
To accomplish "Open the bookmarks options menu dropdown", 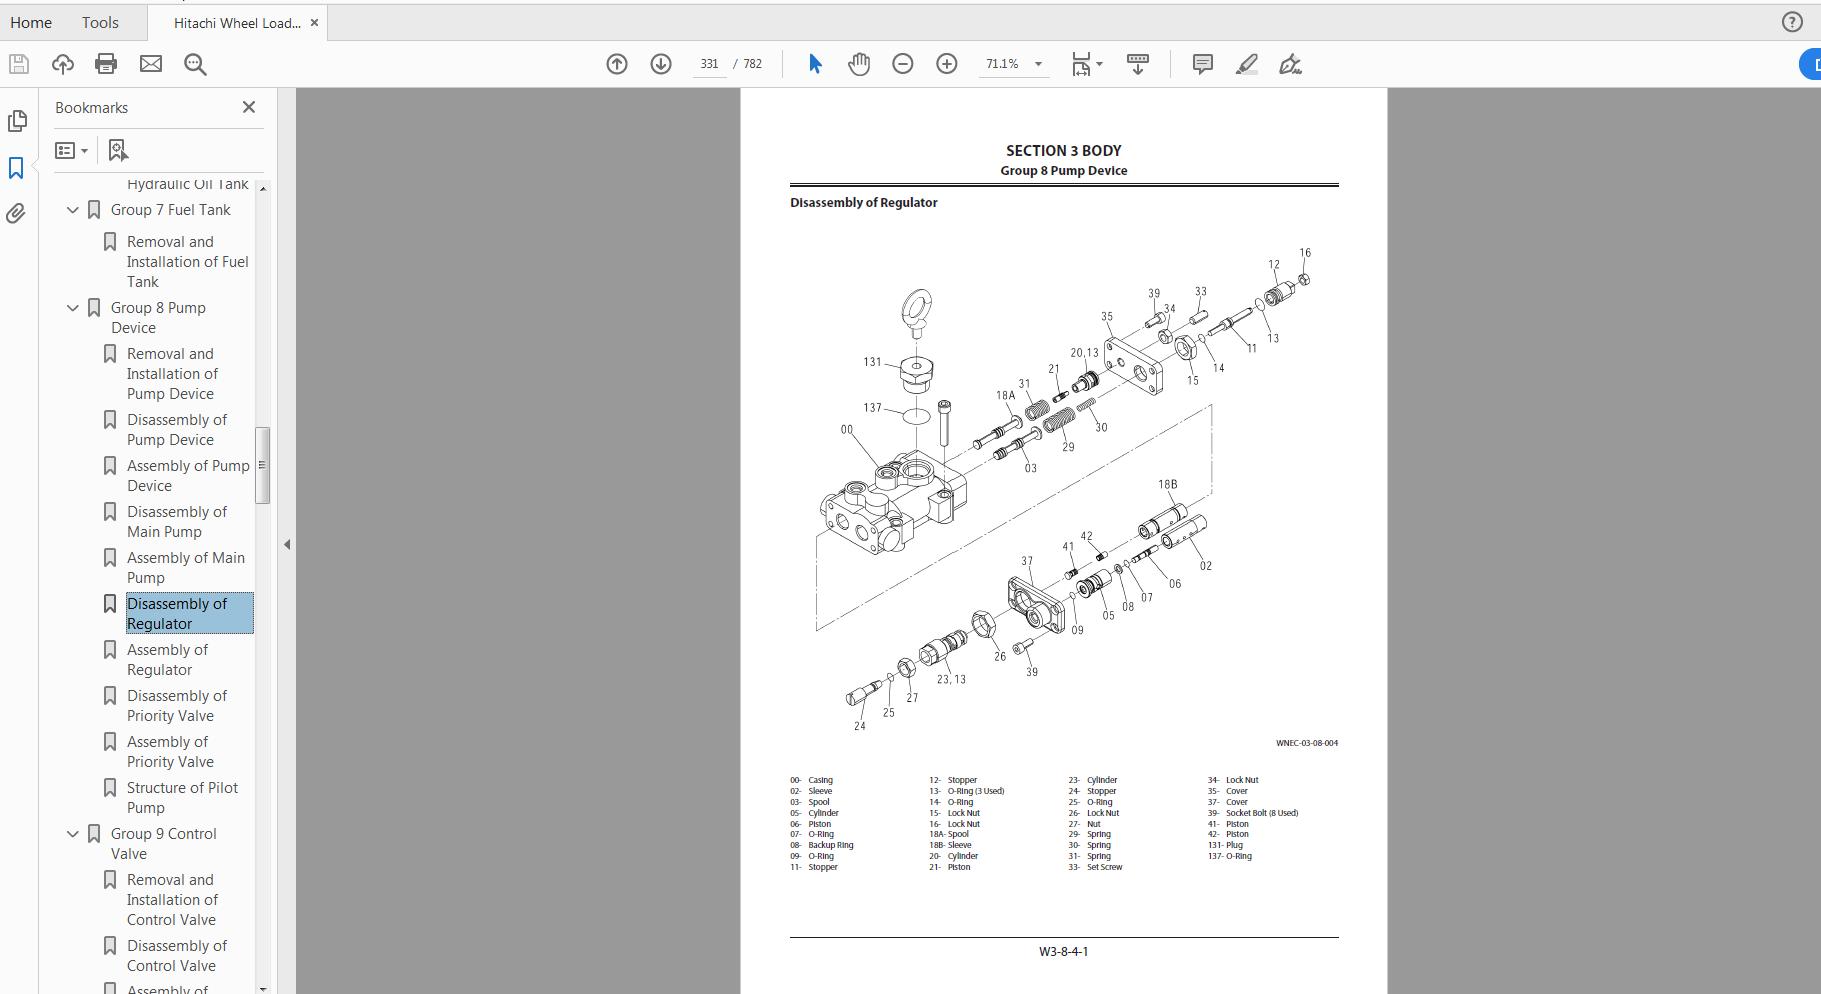I will 71,150.
